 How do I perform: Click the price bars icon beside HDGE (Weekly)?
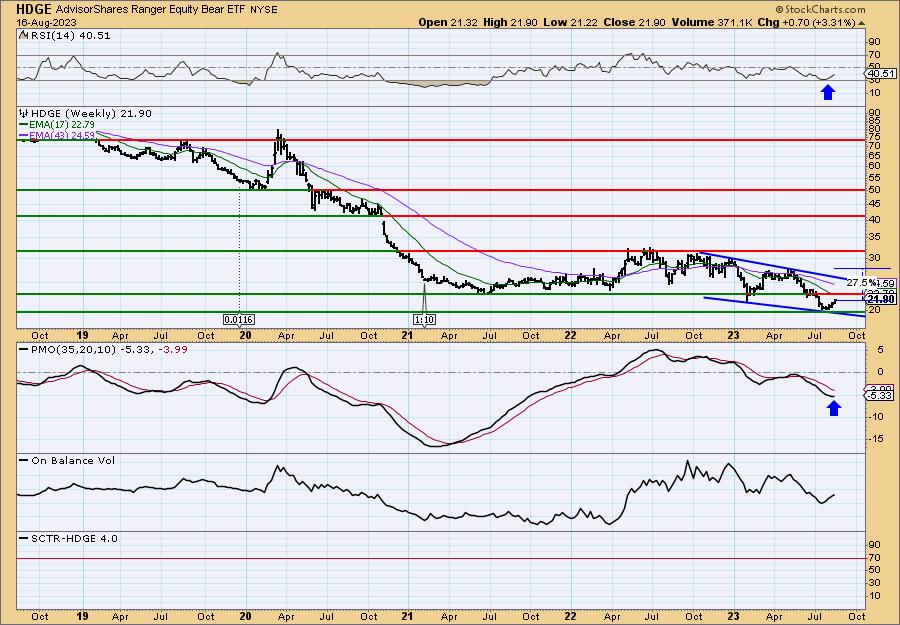click(x=24, y=114)
